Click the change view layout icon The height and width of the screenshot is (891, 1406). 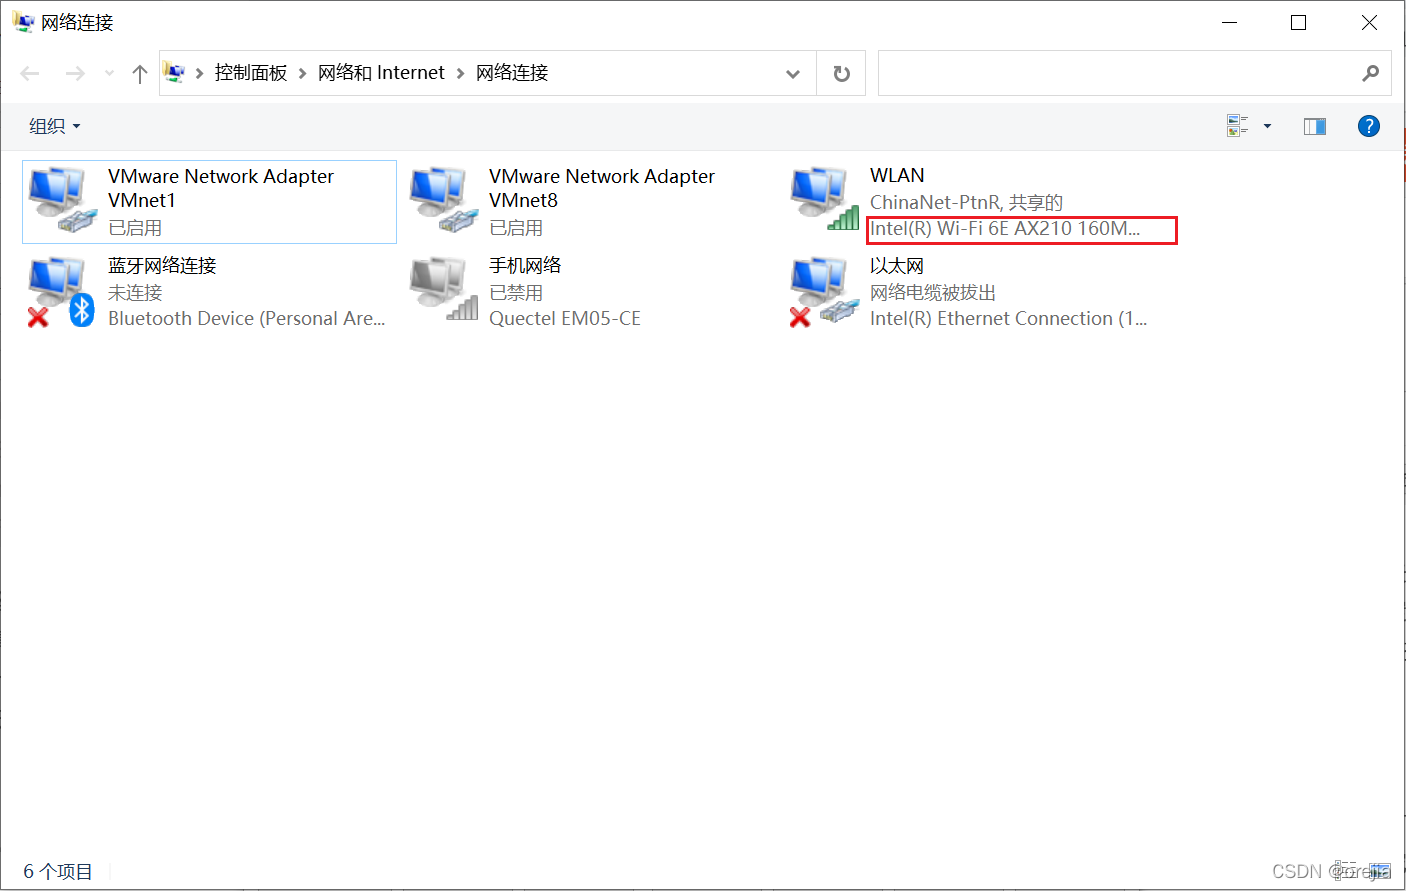tap(1237, 126)
